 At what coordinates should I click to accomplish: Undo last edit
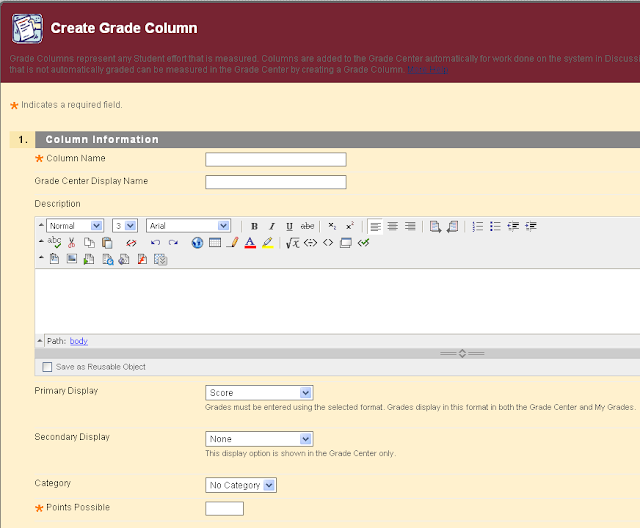(x=155, y=243)
